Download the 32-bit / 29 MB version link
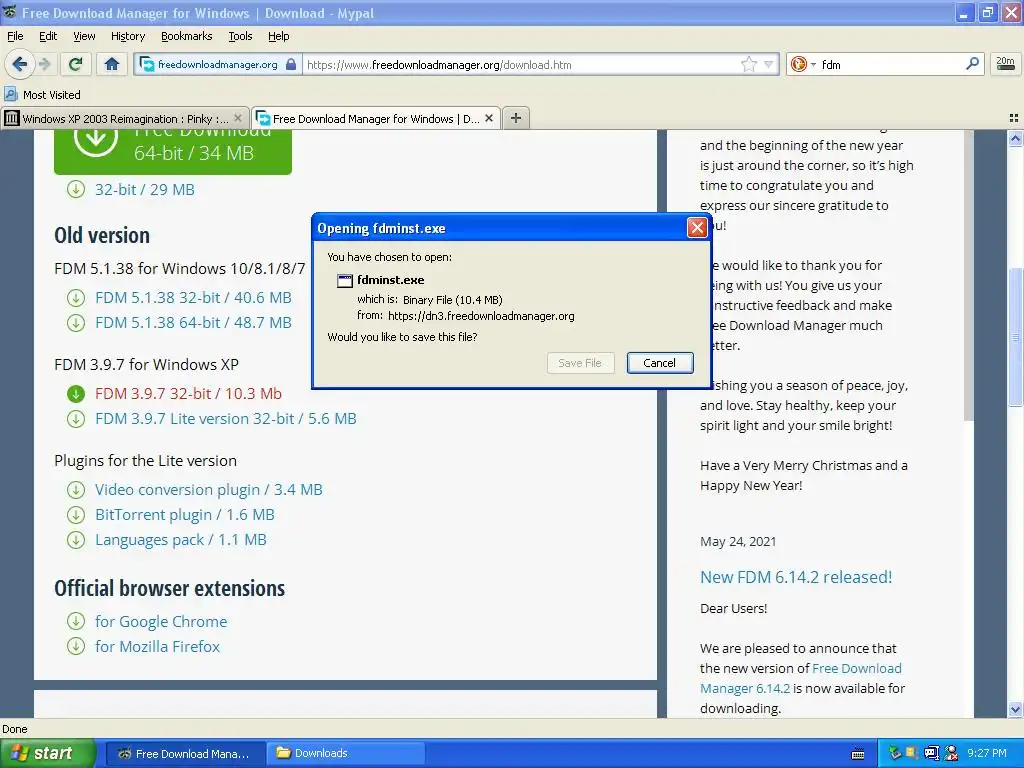This screenshot has width=1024, height=768. 144,189
